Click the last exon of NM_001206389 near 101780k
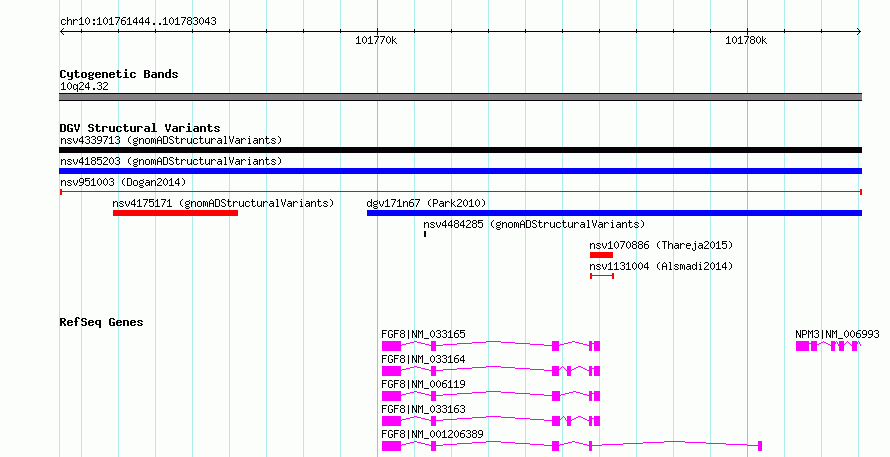Viewport: 890px width, 457px height. pos(760,446)
